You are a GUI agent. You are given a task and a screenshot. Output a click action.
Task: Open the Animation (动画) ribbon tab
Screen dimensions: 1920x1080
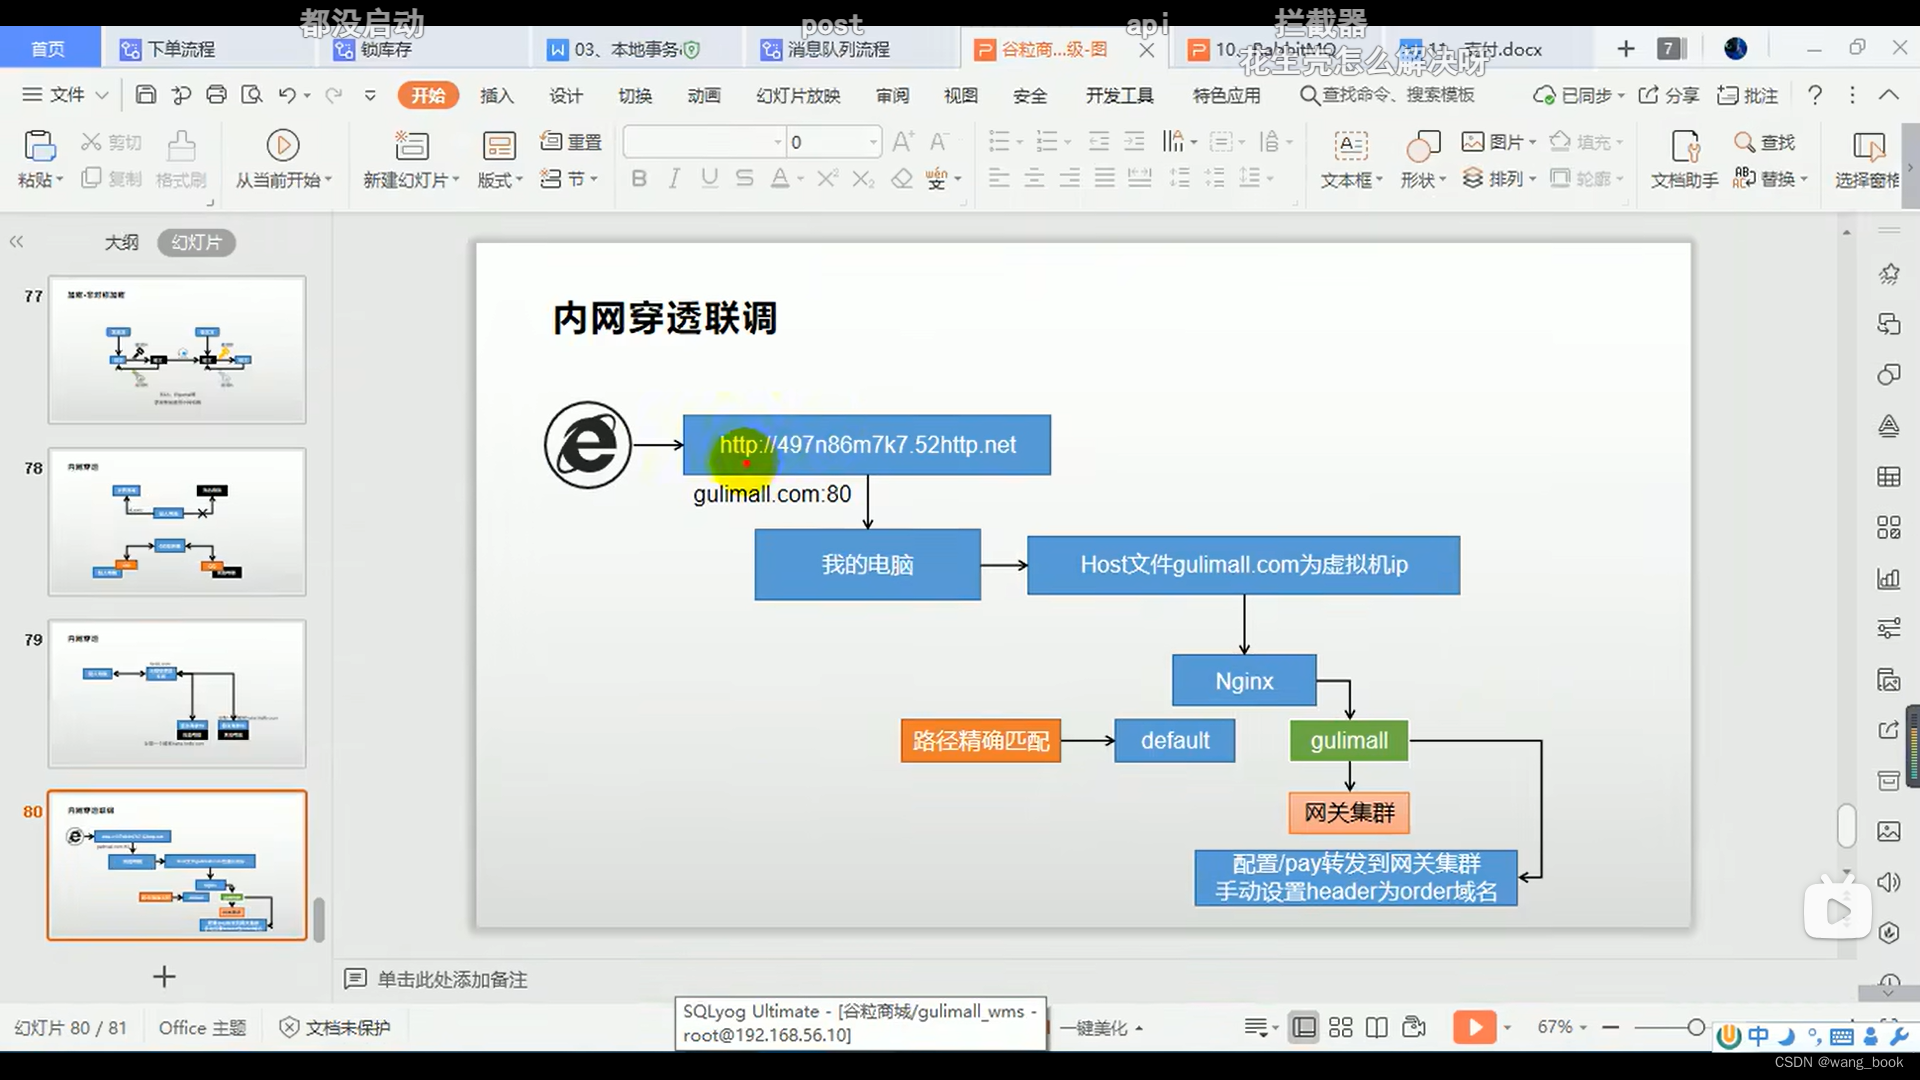click(704, 95)
